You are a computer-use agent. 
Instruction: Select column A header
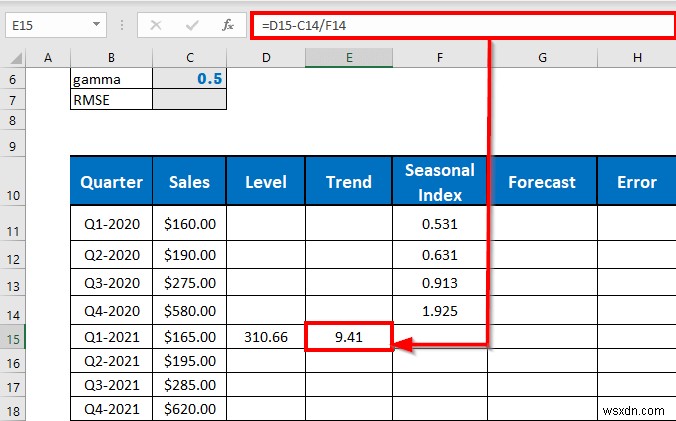48,57
